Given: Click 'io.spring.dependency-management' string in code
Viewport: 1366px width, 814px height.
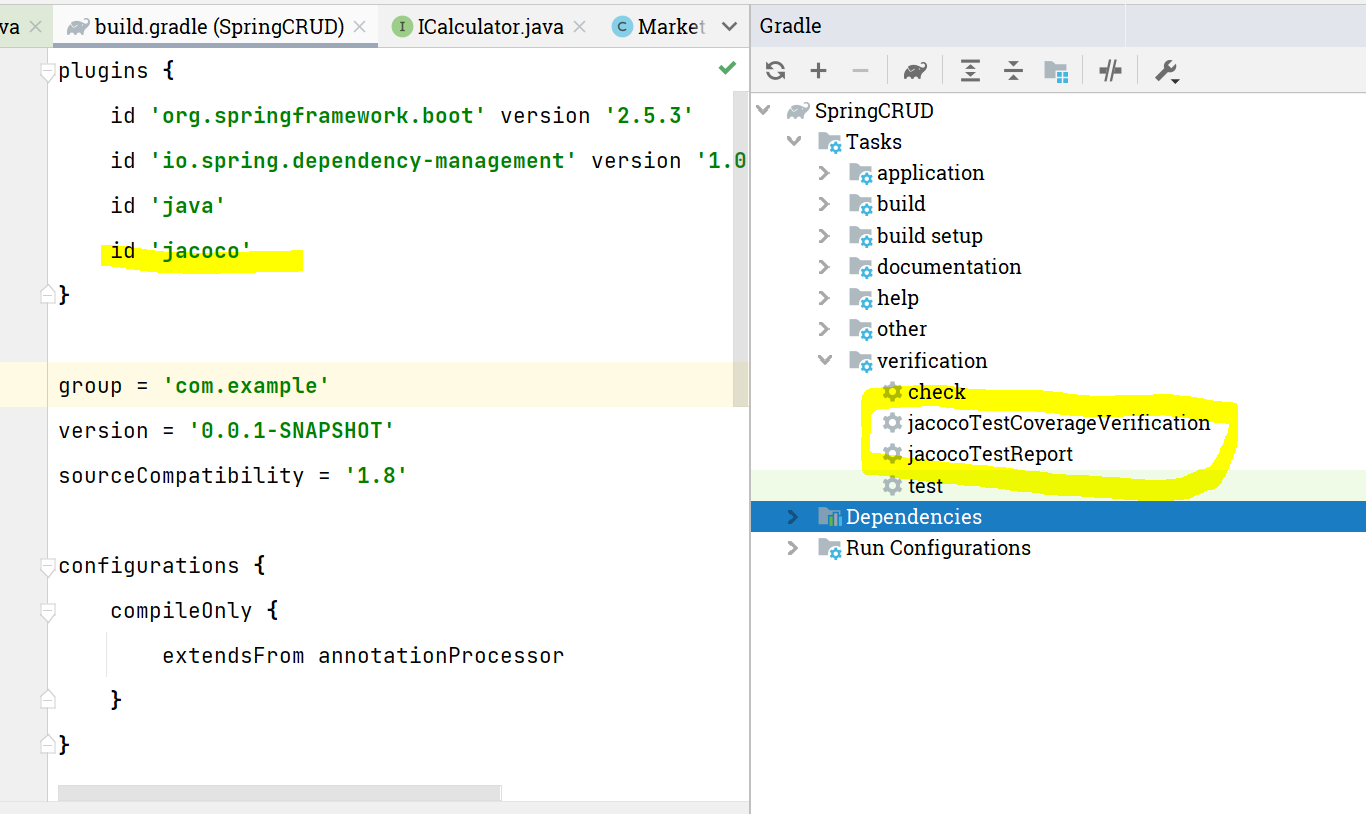Looking at the screenshot, I should point(364,161).
